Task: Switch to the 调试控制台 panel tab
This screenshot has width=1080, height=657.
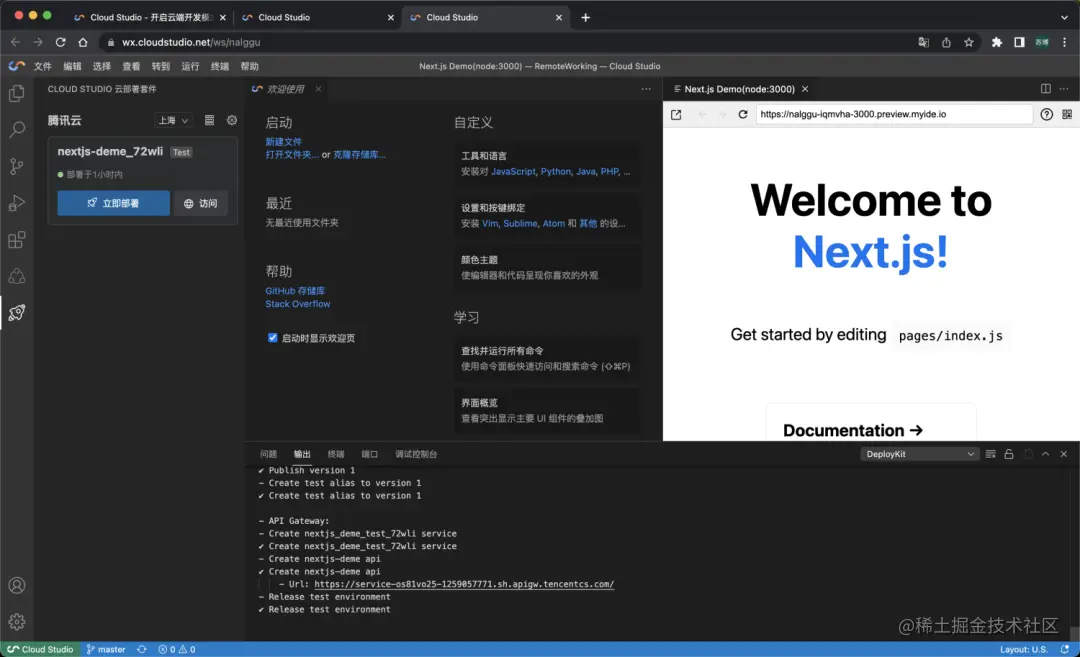Action: [x=416, y=454]
